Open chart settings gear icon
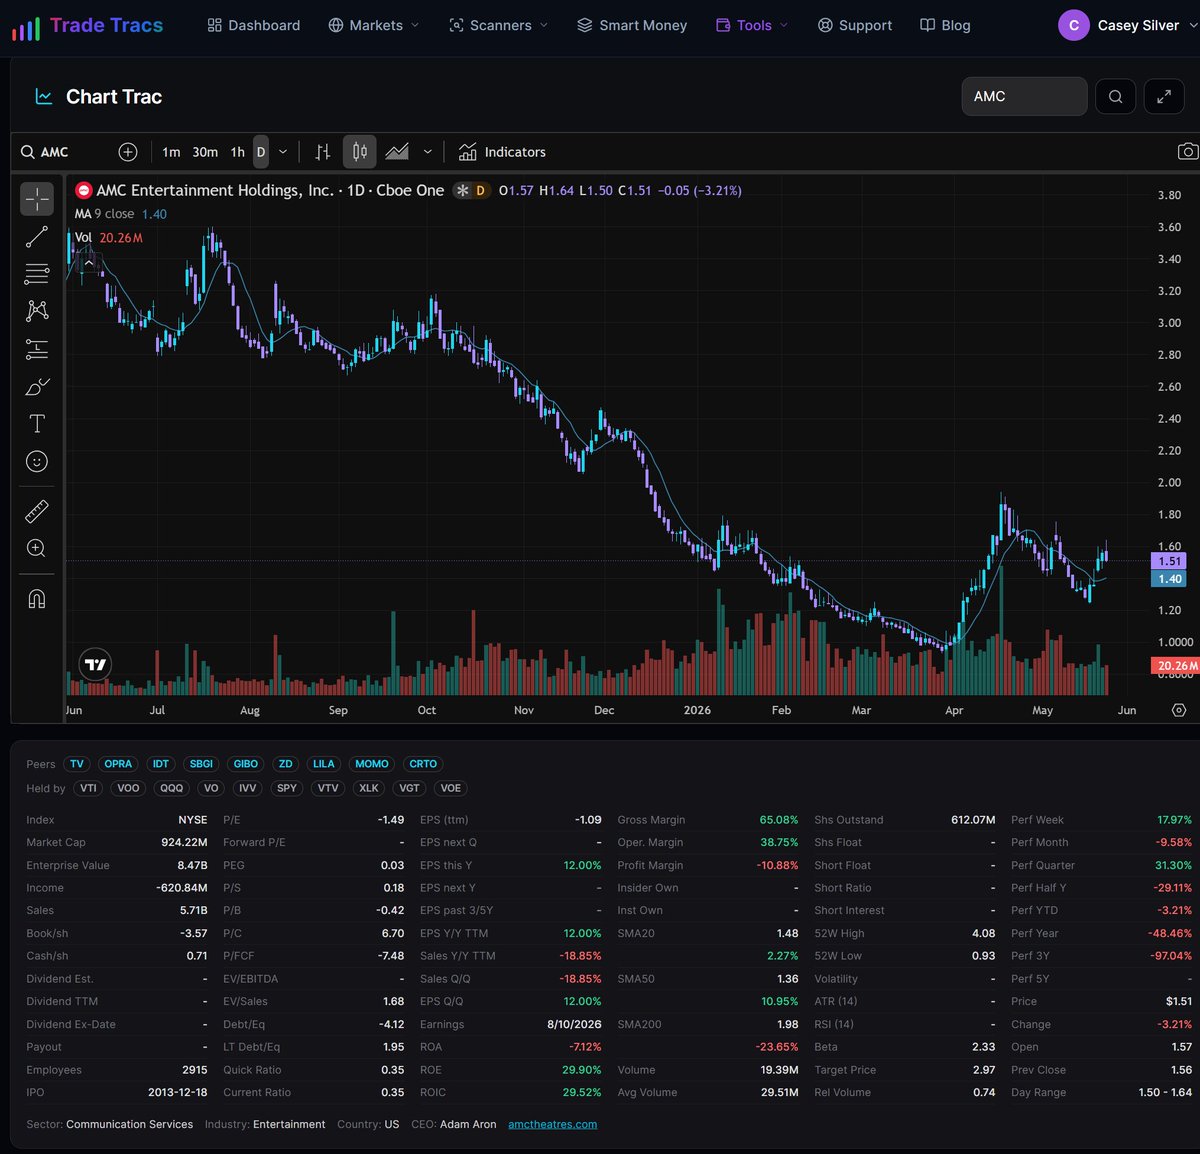This screenshot has height=1154, width=1200. click(1179, 710)
